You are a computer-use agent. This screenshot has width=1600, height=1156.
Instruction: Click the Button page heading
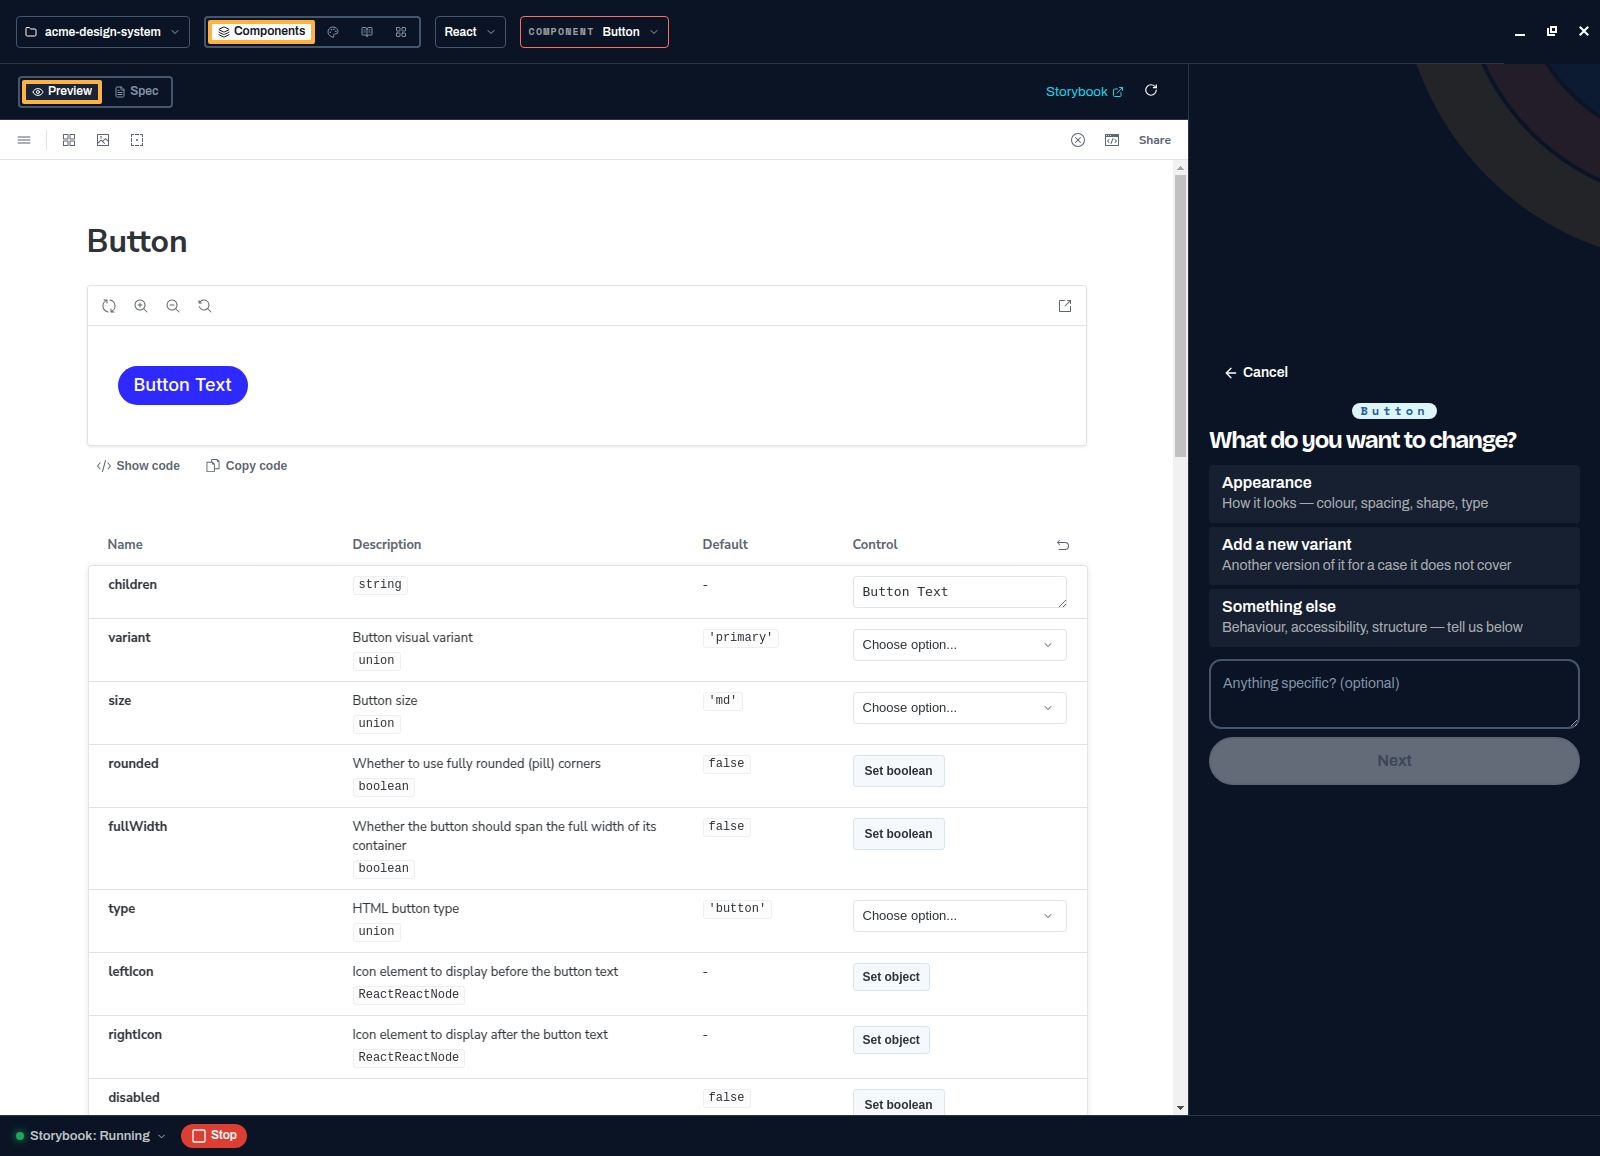(x=137, y=241)
